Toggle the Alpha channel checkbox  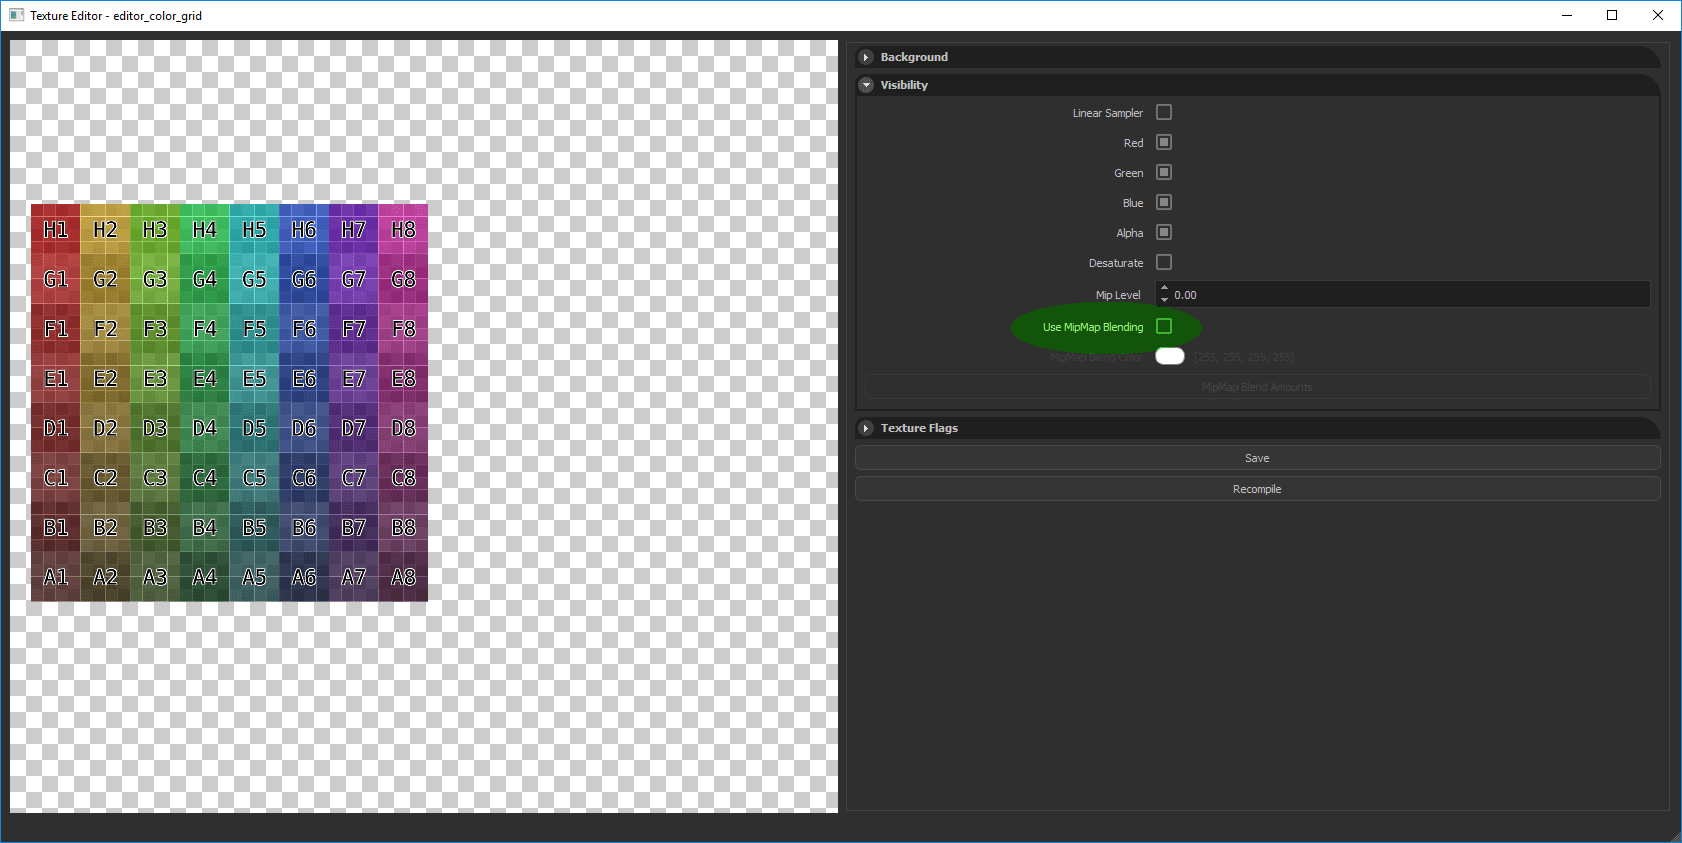(1164, 233)
